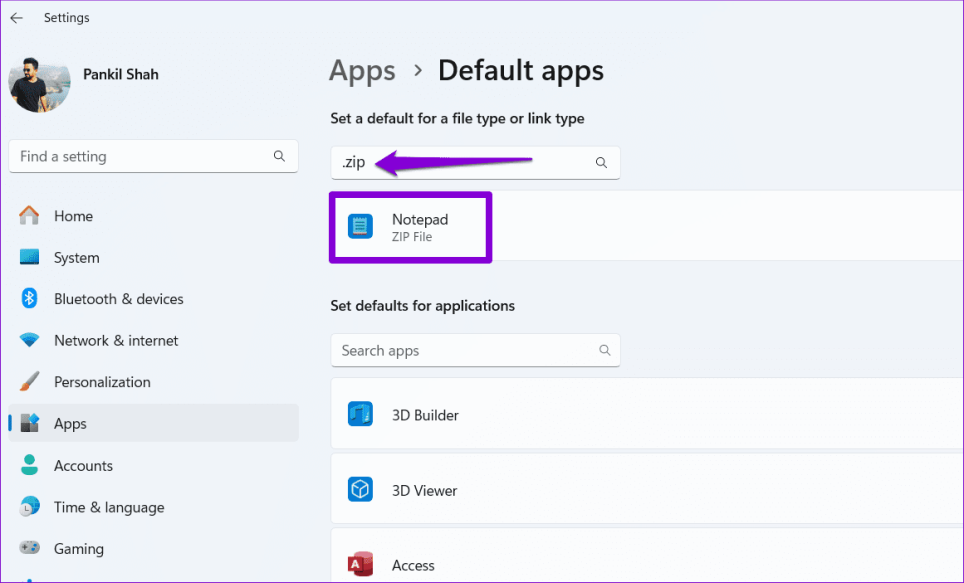Screen dimensions: 964x583
Task: Select the Gaming controller icon
Action: 27,548
